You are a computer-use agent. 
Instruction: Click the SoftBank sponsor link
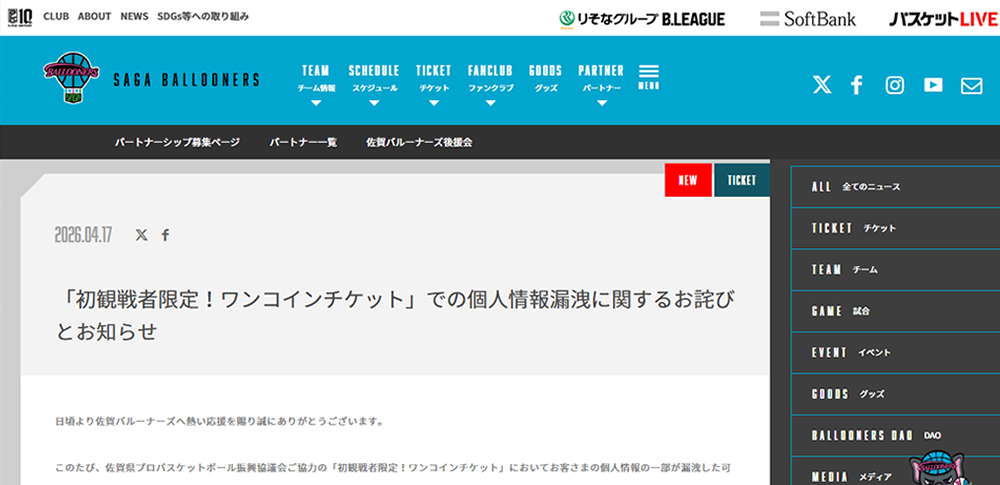(x=808, y=18)
